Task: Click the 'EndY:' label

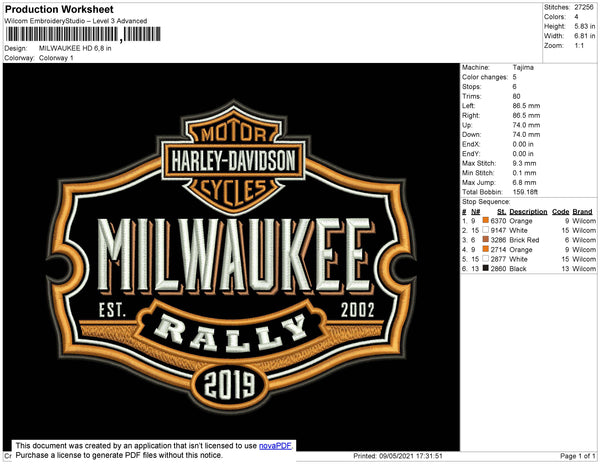Action: (x=471, y=153)
